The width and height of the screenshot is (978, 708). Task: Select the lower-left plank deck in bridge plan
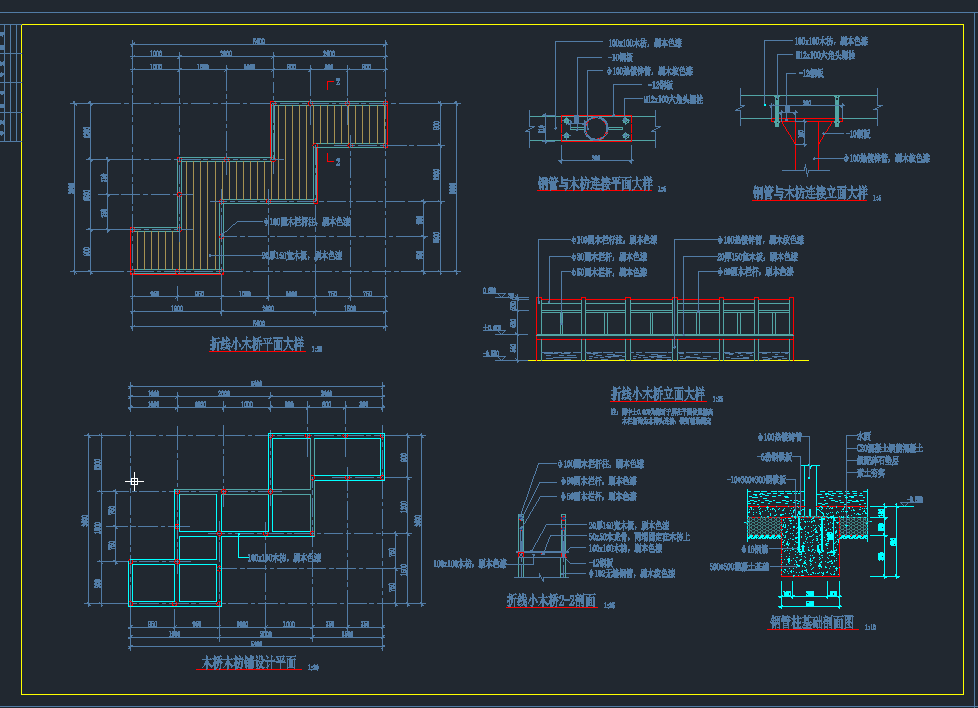click(x=176, y=250)
